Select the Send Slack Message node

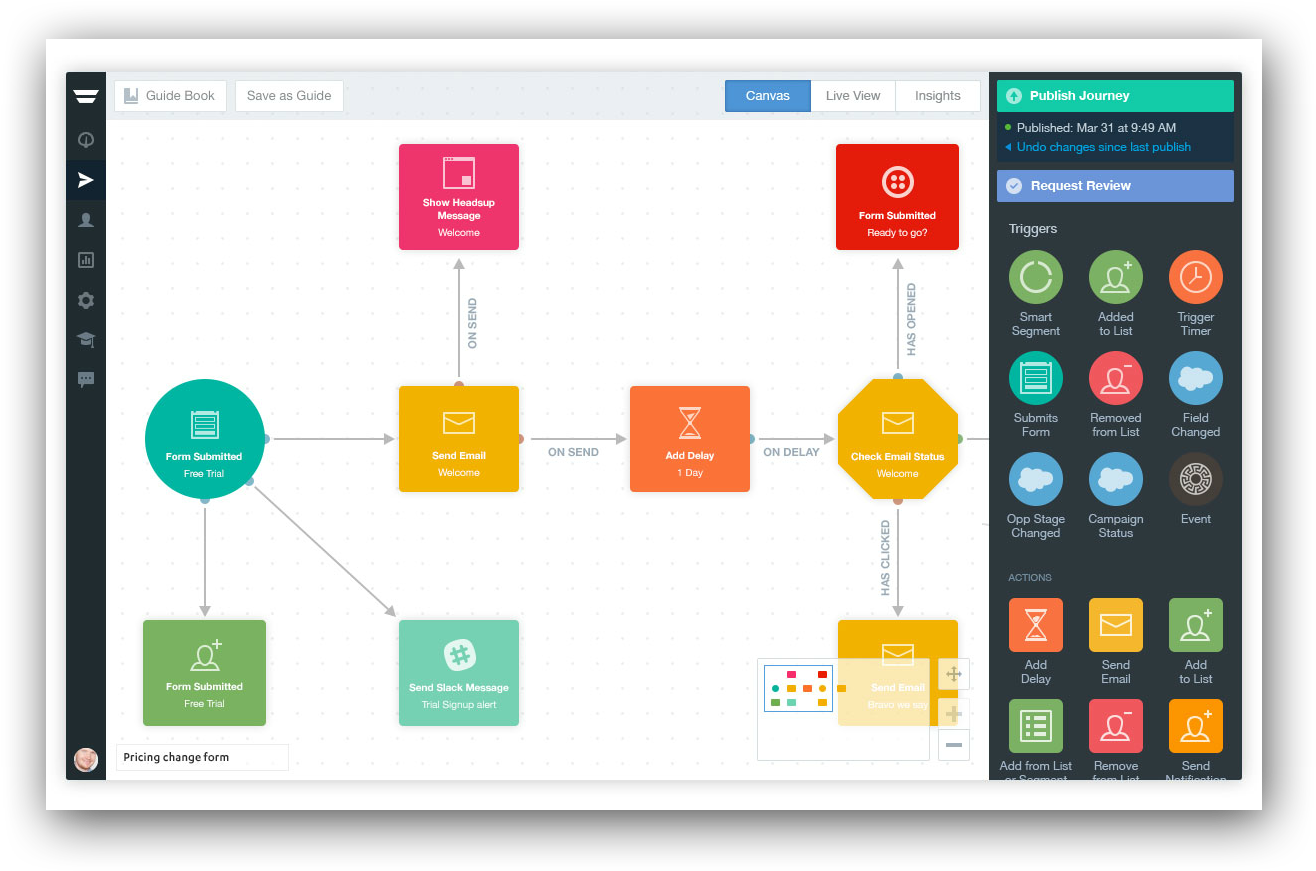point(459,673)
